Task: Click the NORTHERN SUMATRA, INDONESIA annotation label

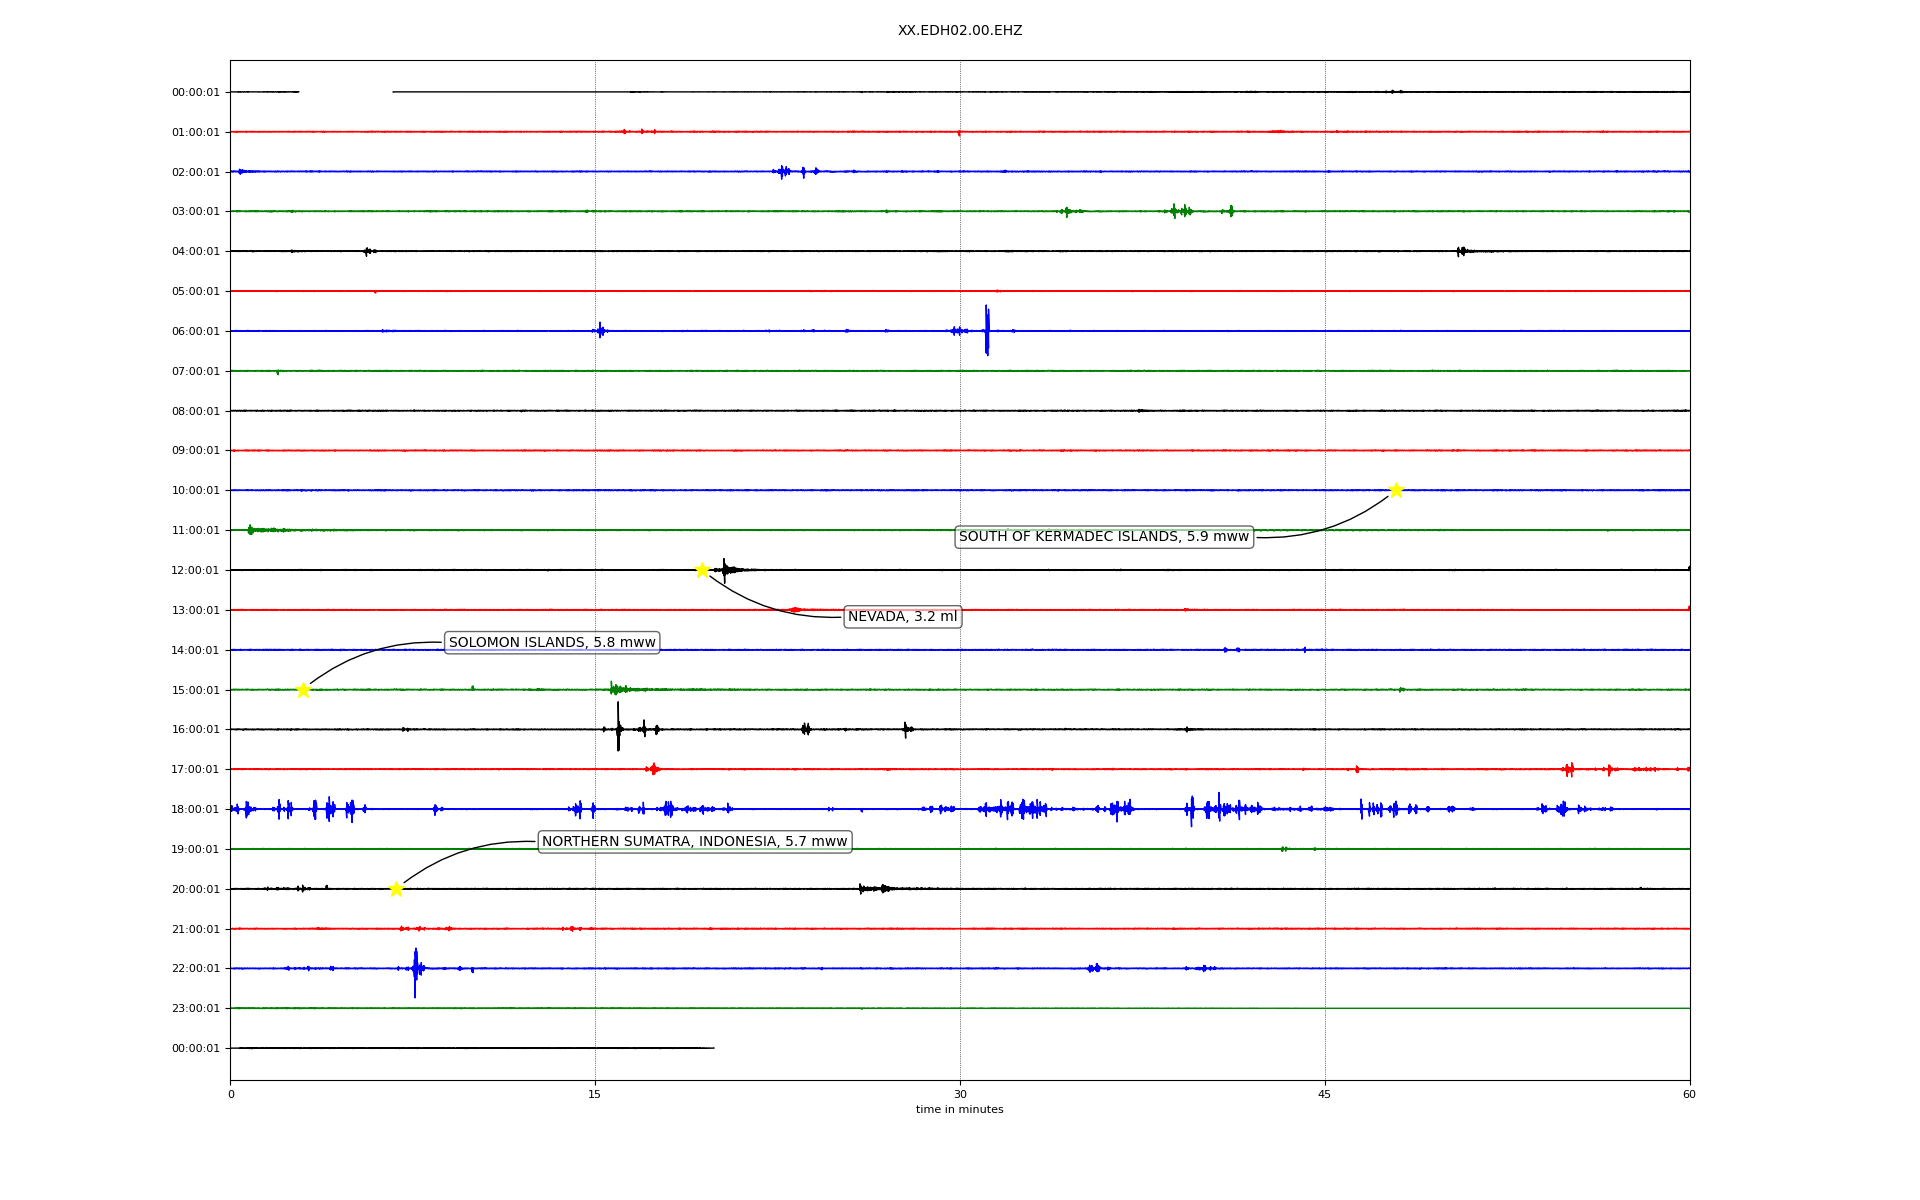Action: tap(694, 842)
